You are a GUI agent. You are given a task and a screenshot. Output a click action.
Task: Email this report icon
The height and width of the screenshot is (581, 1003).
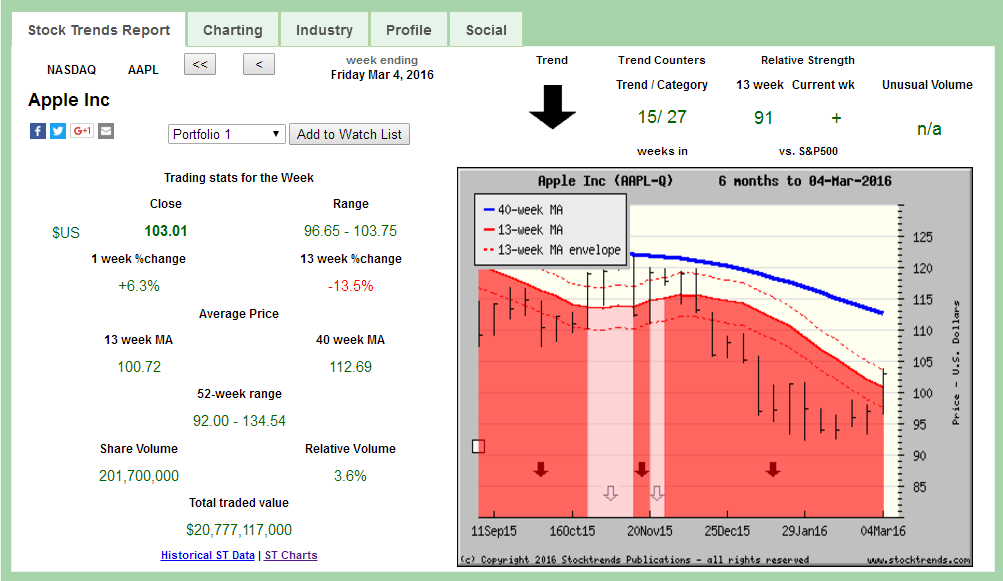[106, 131]
